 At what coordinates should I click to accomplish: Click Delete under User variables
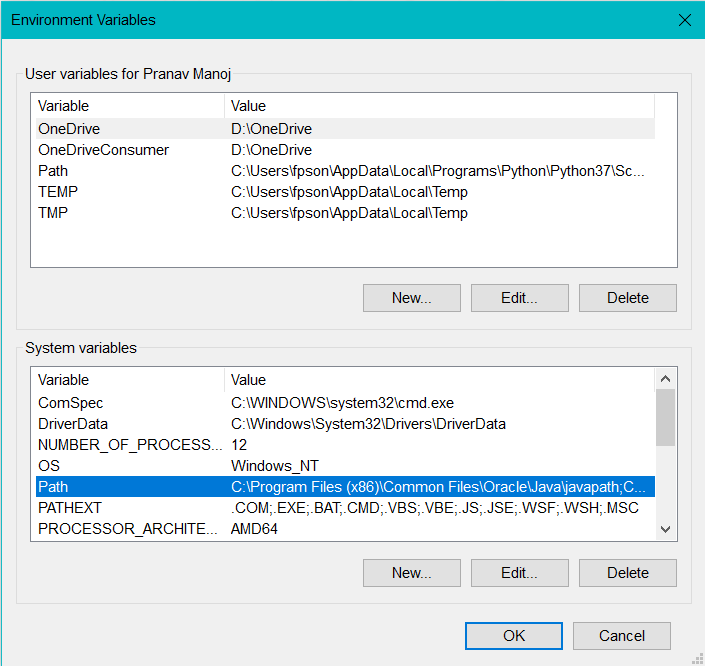pyautogui.click(x=627, y=298)
